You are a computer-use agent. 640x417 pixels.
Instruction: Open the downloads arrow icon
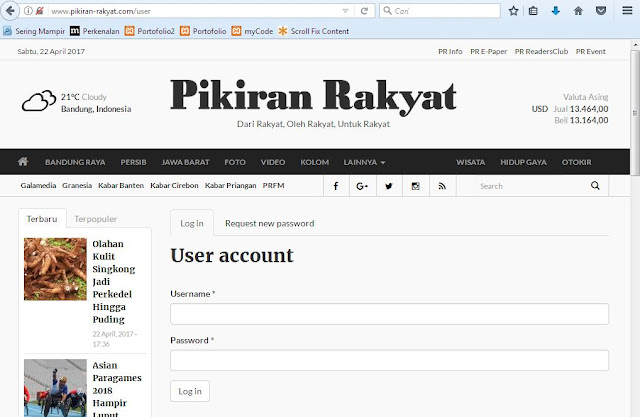tap(556, 11)
